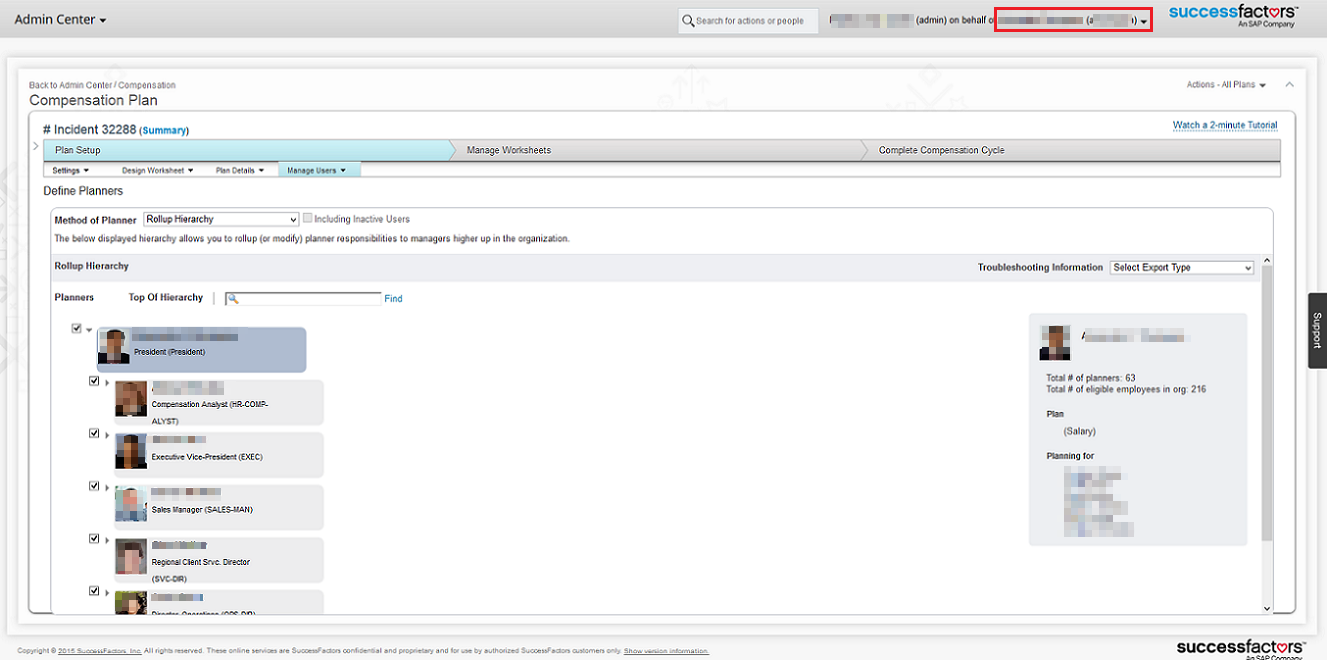The height and width of the screenshot is (660, 1327).
Task: Uncheck the Regional Client Srvc. Director checkbox
Action: (x=94, y=538)
